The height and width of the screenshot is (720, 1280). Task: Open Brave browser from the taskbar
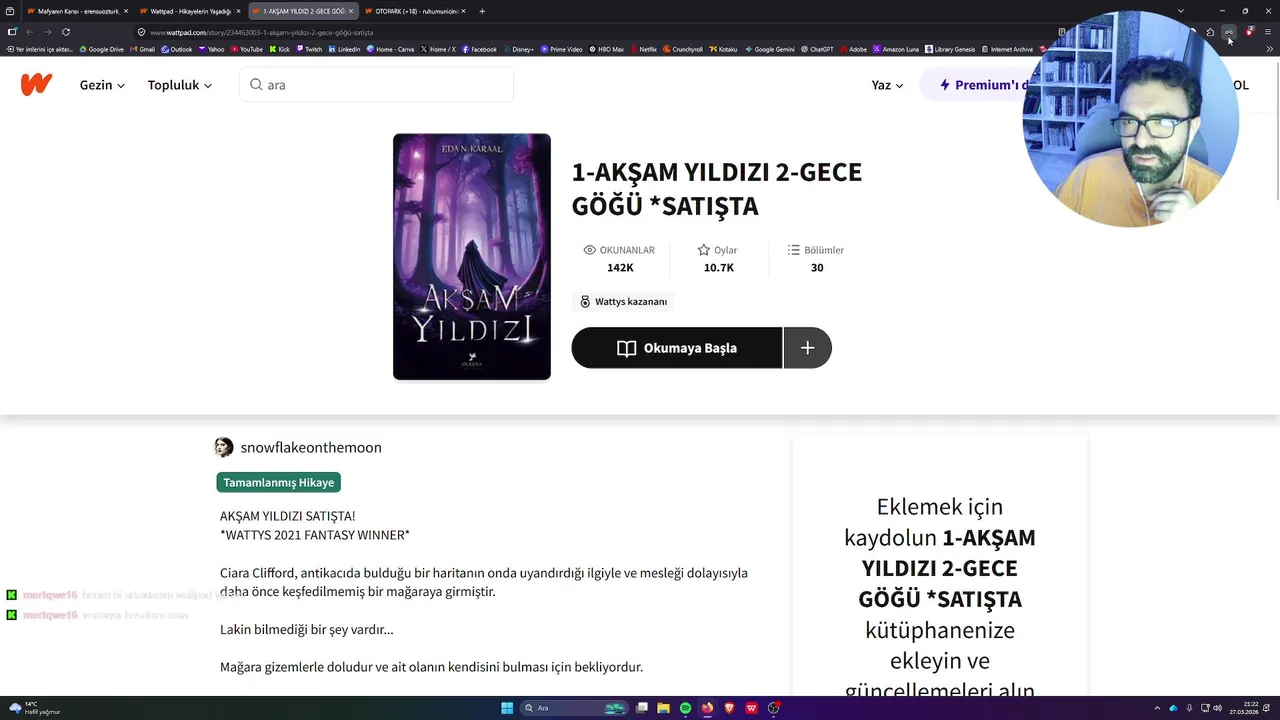click(729, 708)
